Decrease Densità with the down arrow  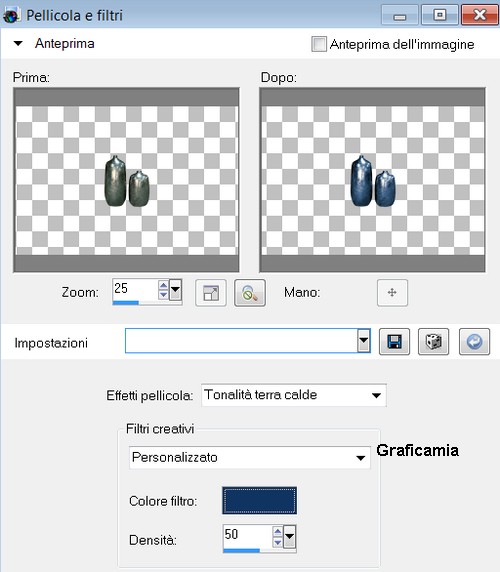278,542
